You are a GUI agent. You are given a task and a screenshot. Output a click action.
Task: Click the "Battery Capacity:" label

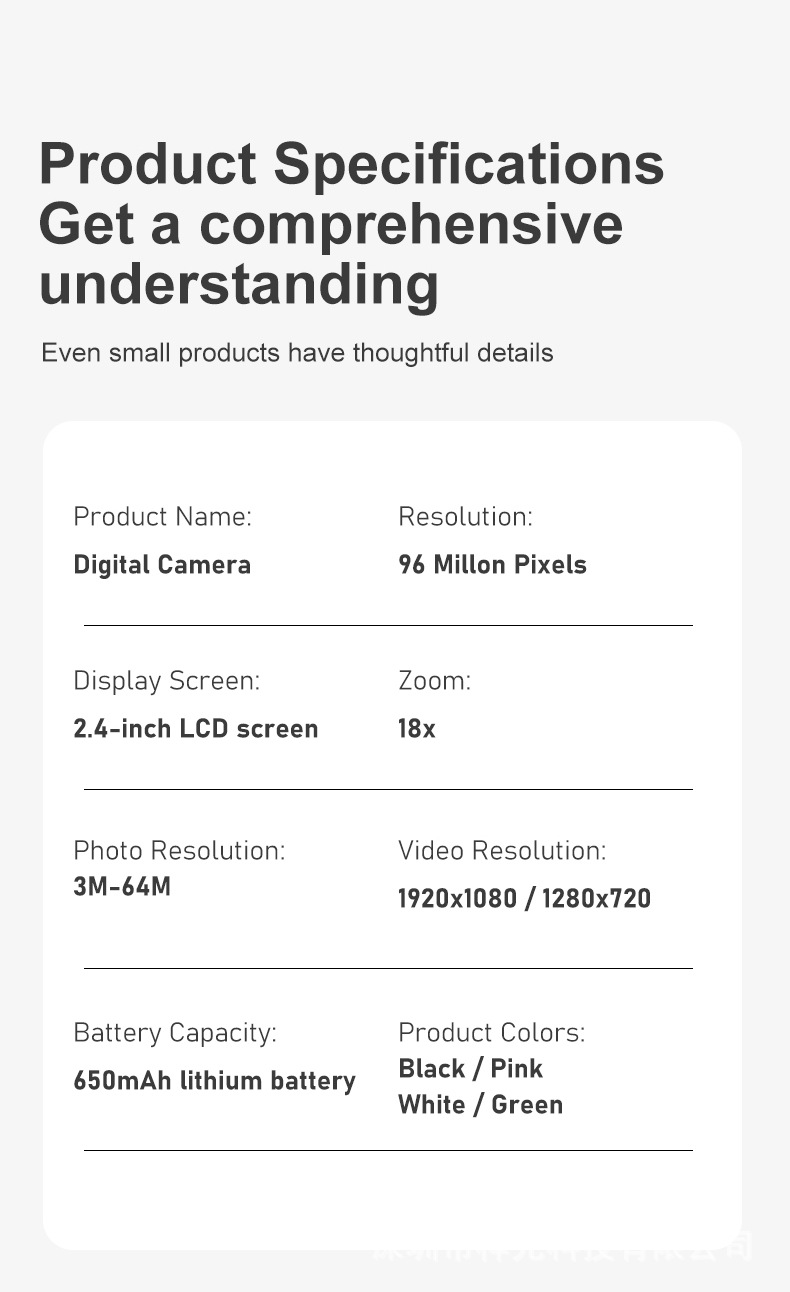pos(175,1033)
